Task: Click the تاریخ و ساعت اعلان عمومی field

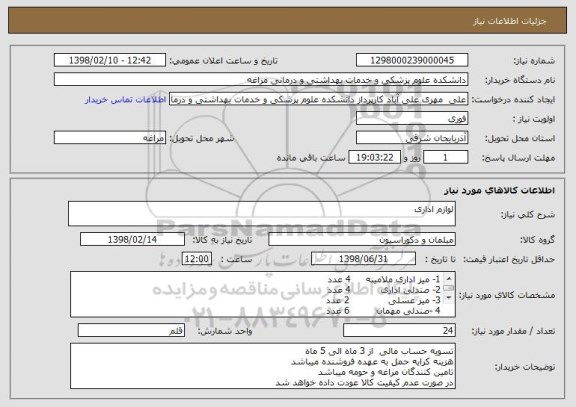Action: coord(110,60)
